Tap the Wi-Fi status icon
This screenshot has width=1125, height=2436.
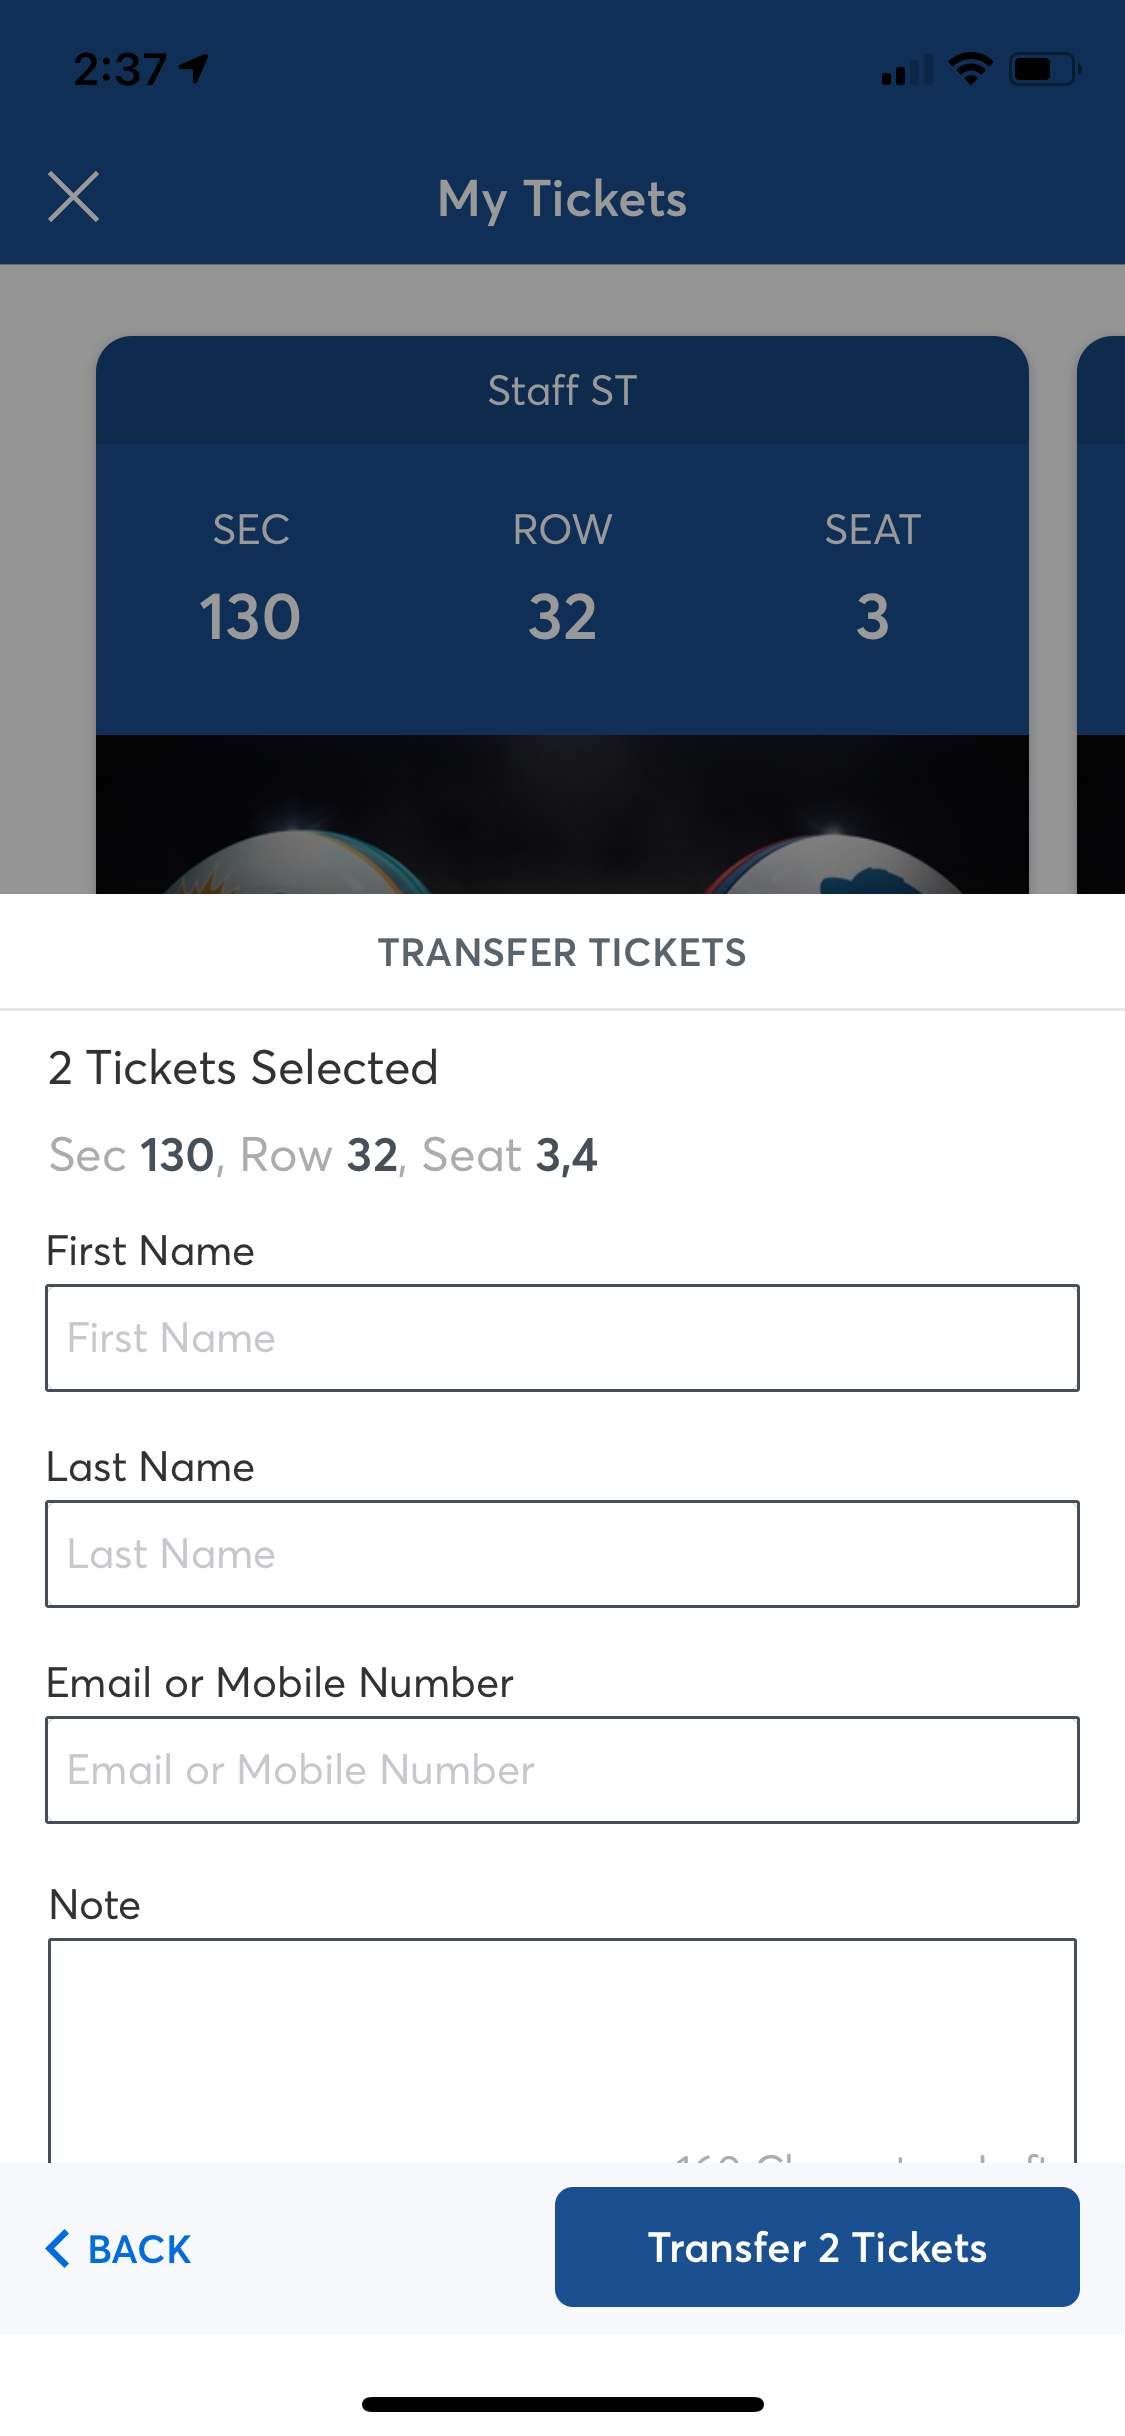point(969,69)
